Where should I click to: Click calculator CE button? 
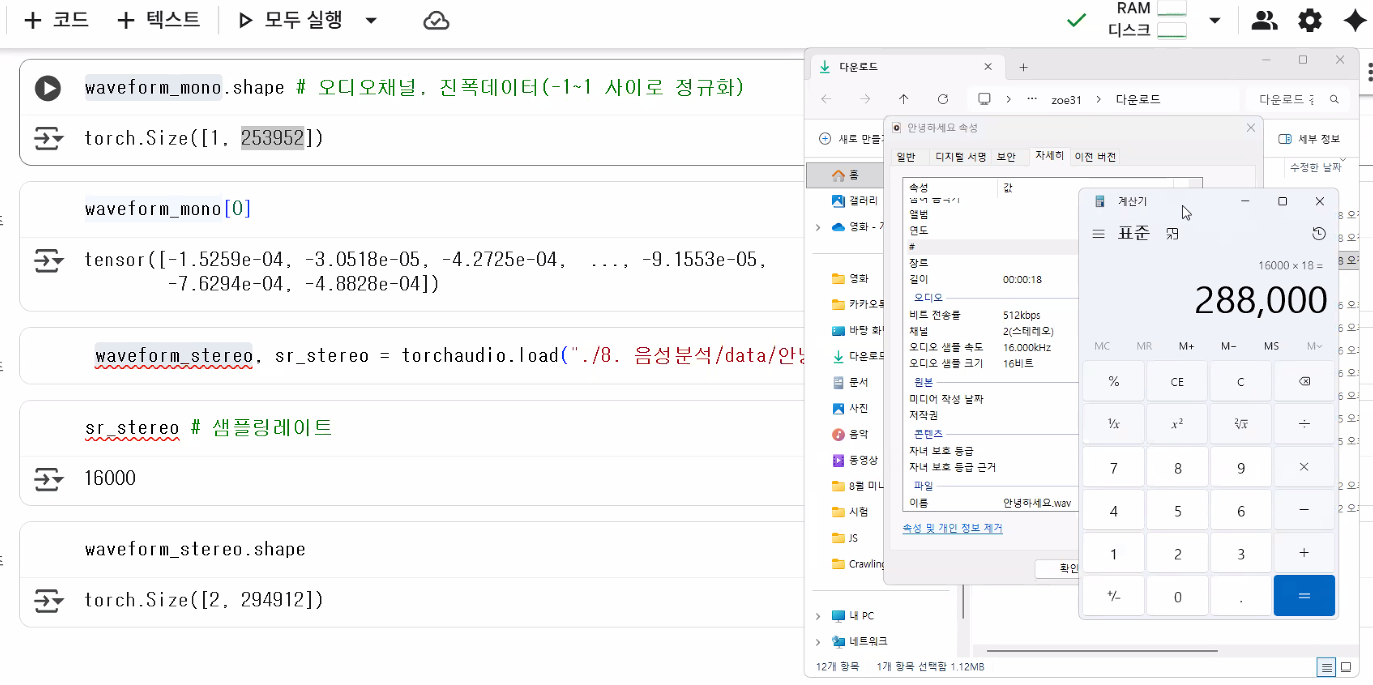tap(1177, 382)
